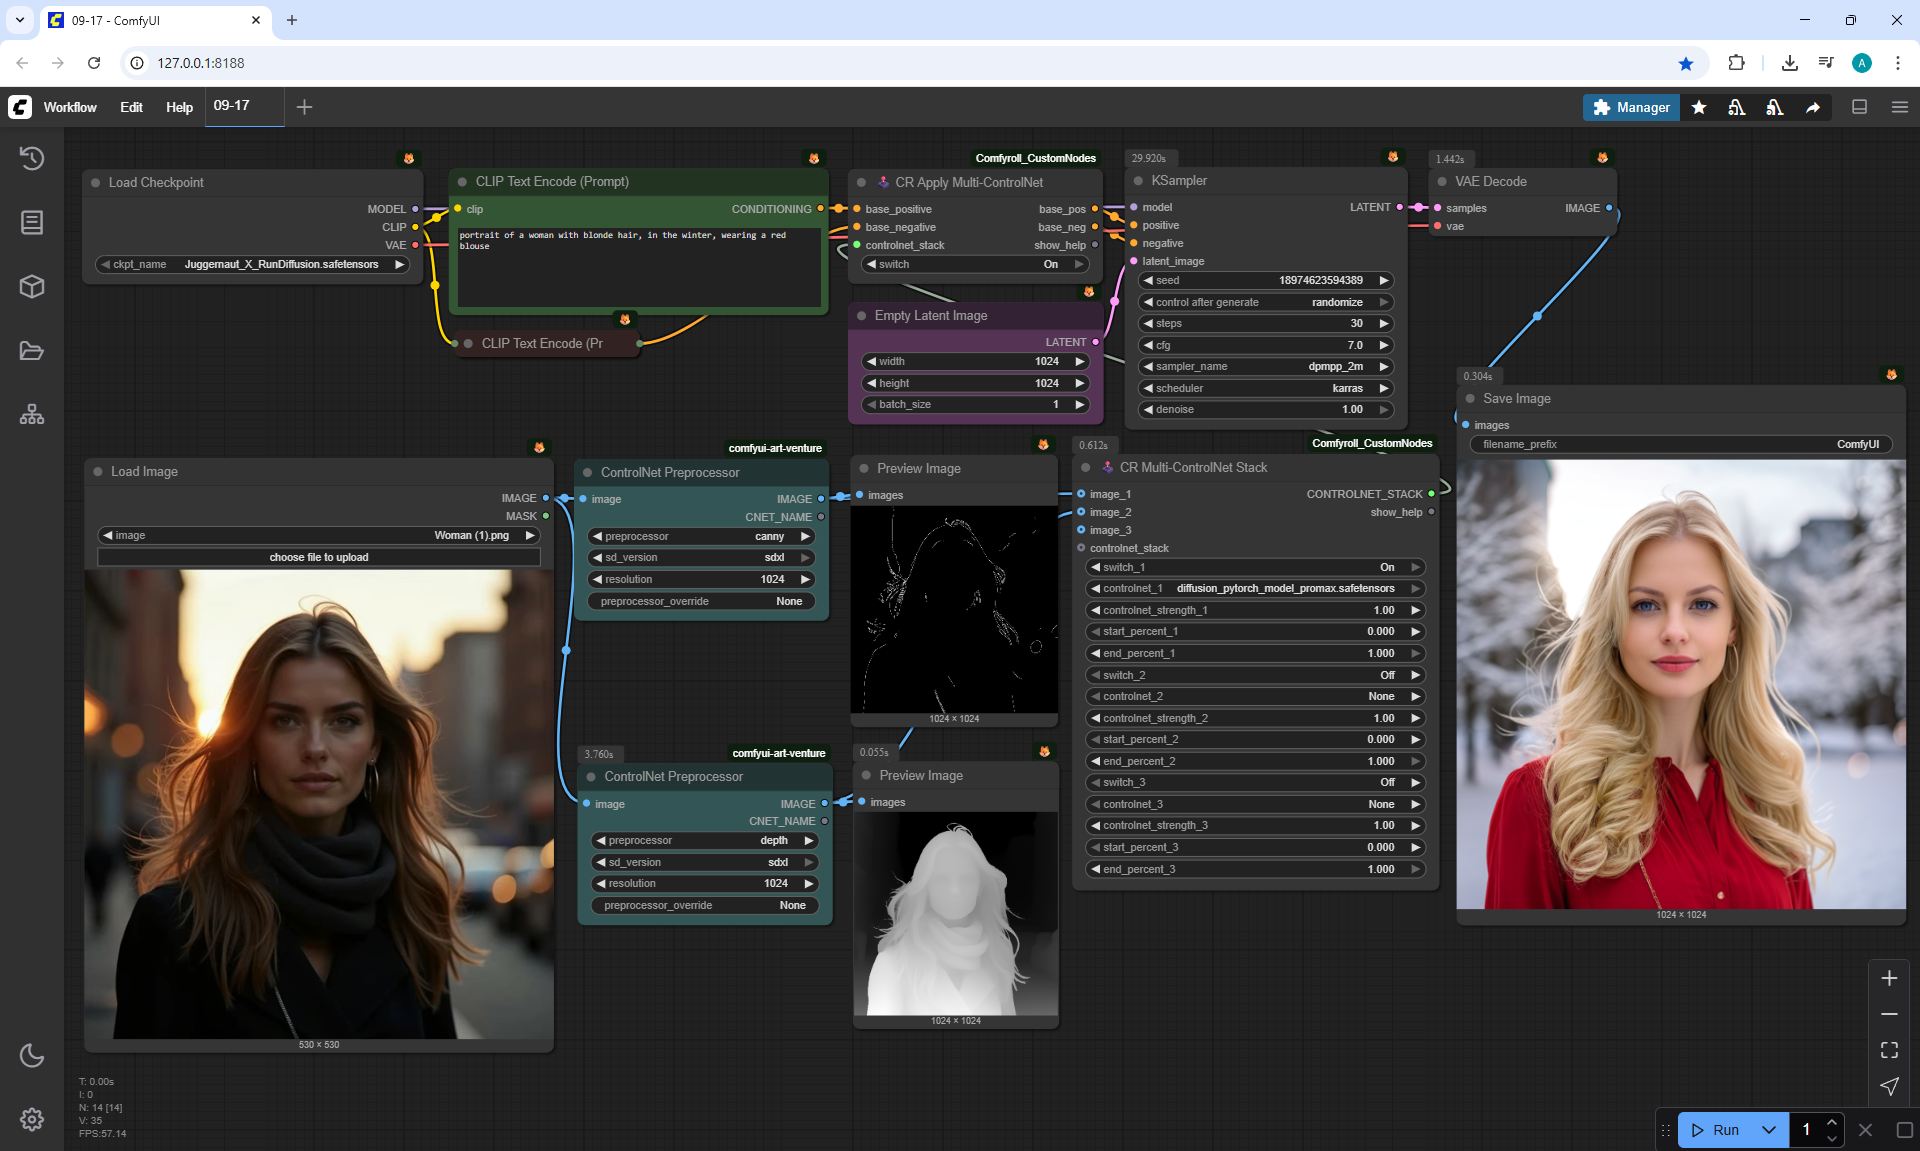Toggle switch_2 in ControlNet Stack
1920x1151 pixels.
tap(1256, 675)
